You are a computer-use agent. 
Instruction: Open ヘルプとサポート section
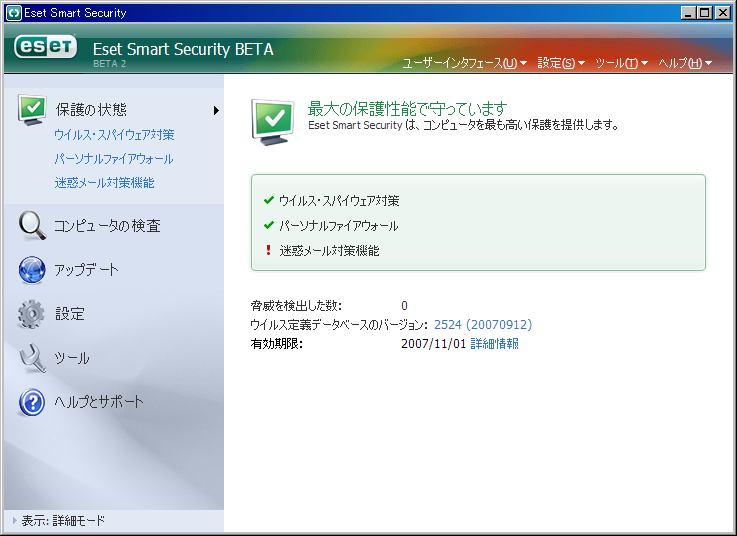[99, 402]
